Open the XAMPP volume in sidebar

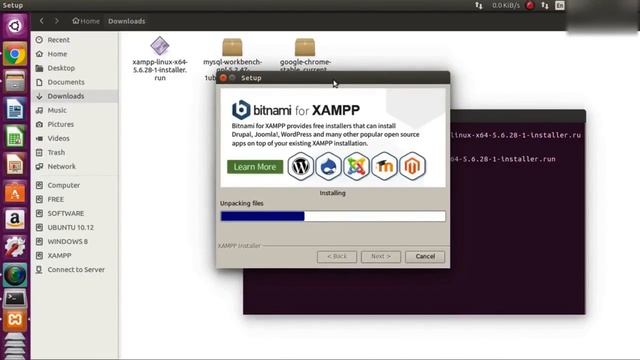pyautogui.click(x=75, y=256)
